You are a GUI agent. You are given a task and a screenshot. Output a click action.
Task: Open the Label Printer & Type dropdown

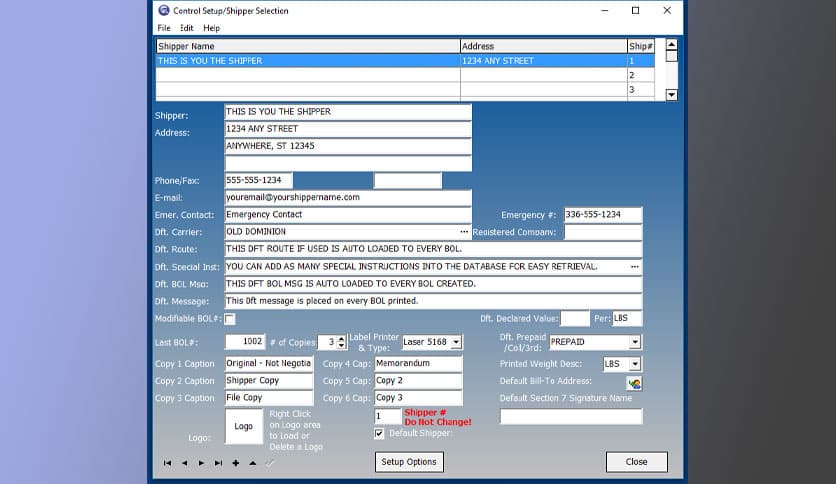click(456, 342)
